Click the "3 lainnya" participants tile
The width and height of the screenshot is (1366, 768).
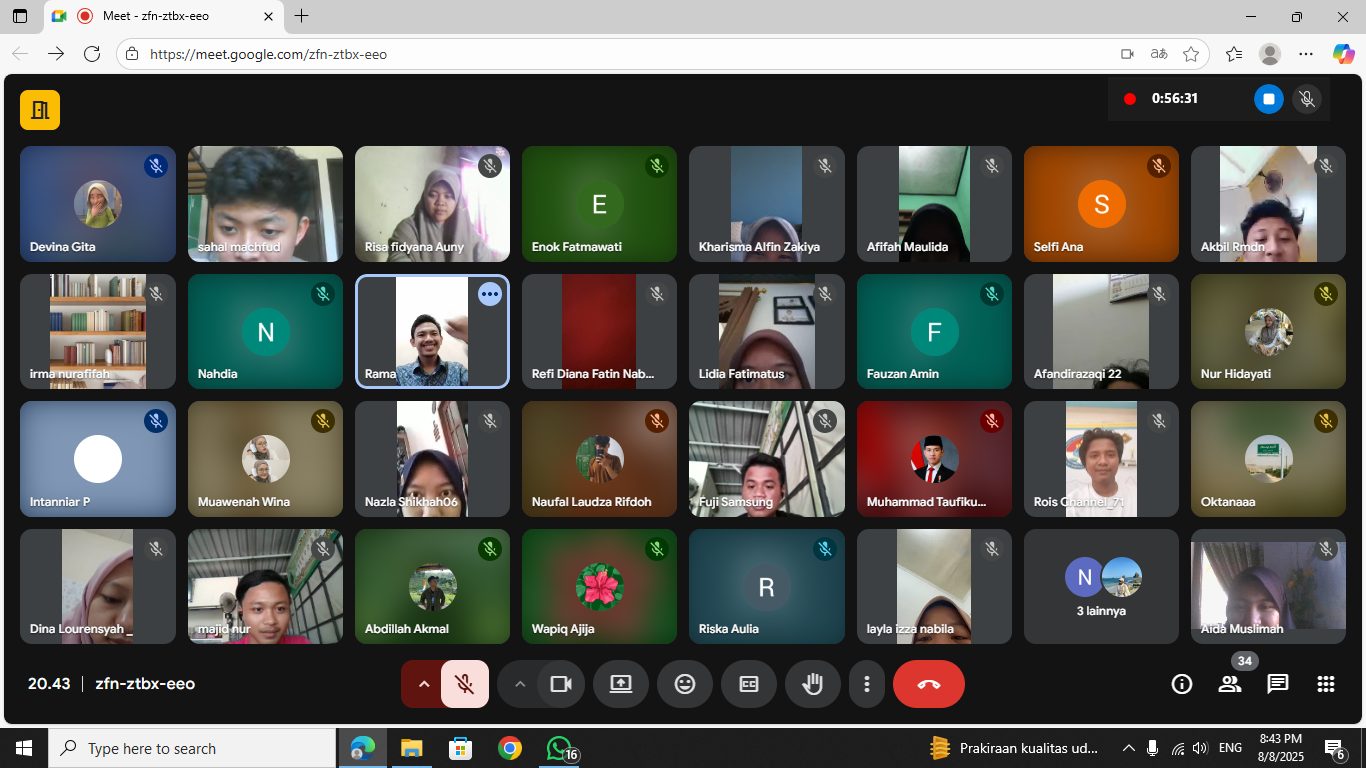(x=1101, y=587)
